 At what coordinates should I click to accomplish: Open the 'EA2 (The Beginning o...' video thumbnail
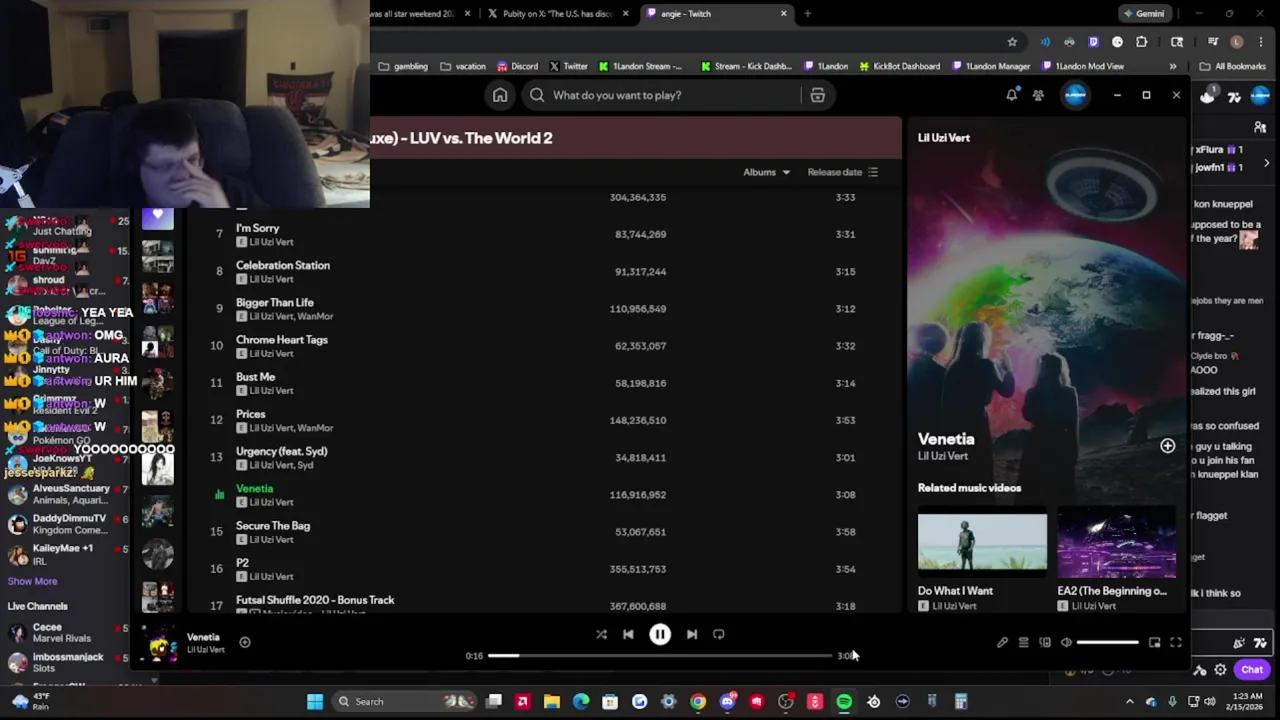pyautogui.click(x=1116, y=543)
